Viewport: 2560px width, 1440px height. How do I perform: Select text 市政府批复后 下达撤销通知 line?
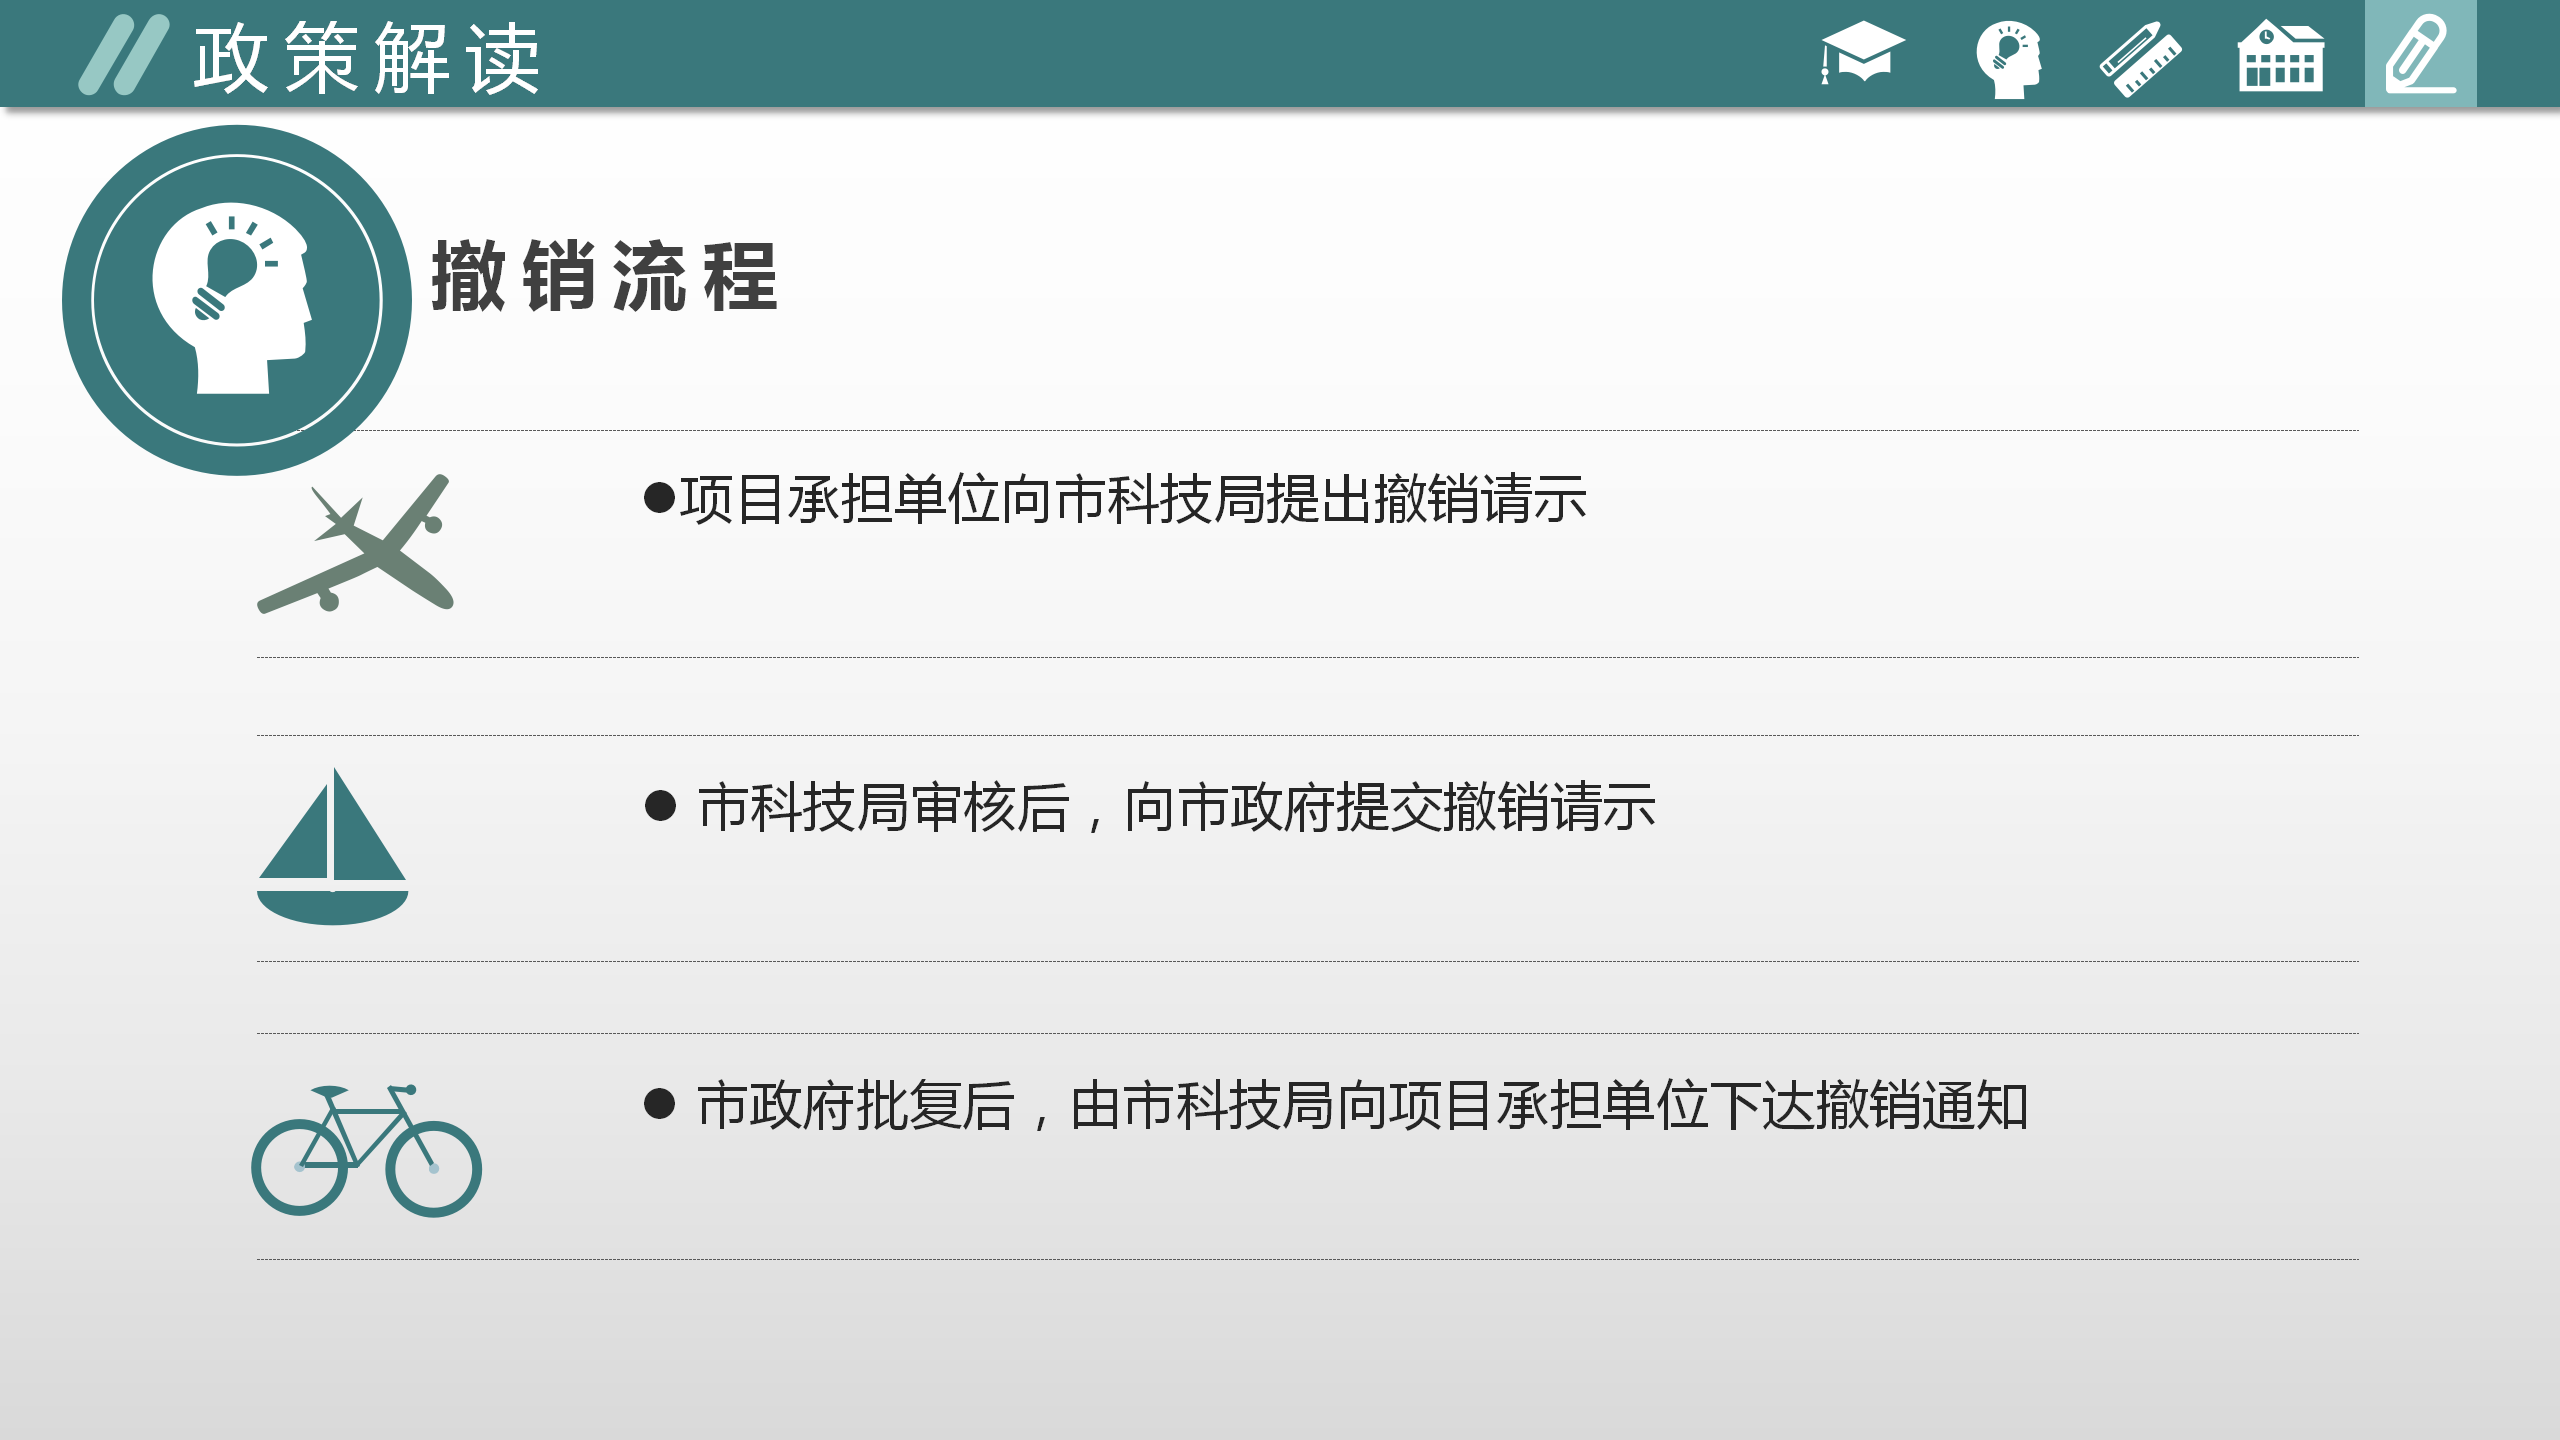pos(1362,1106)
